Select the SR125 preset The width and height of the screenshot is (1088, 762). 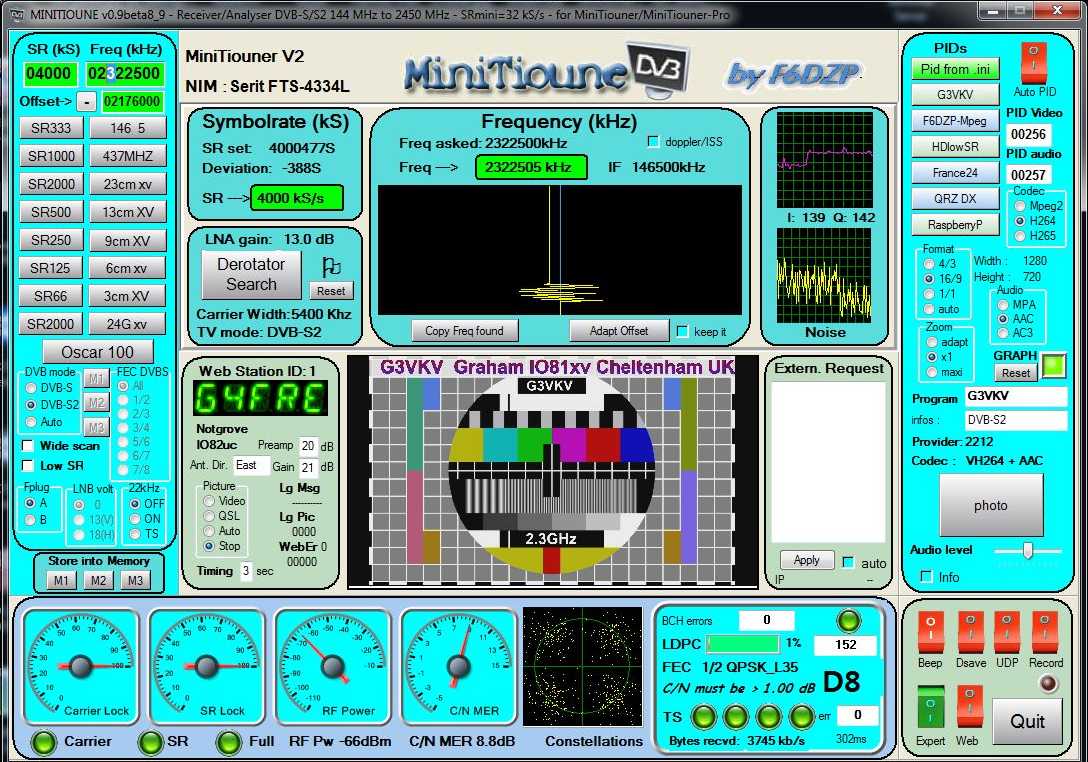(51, 268)
